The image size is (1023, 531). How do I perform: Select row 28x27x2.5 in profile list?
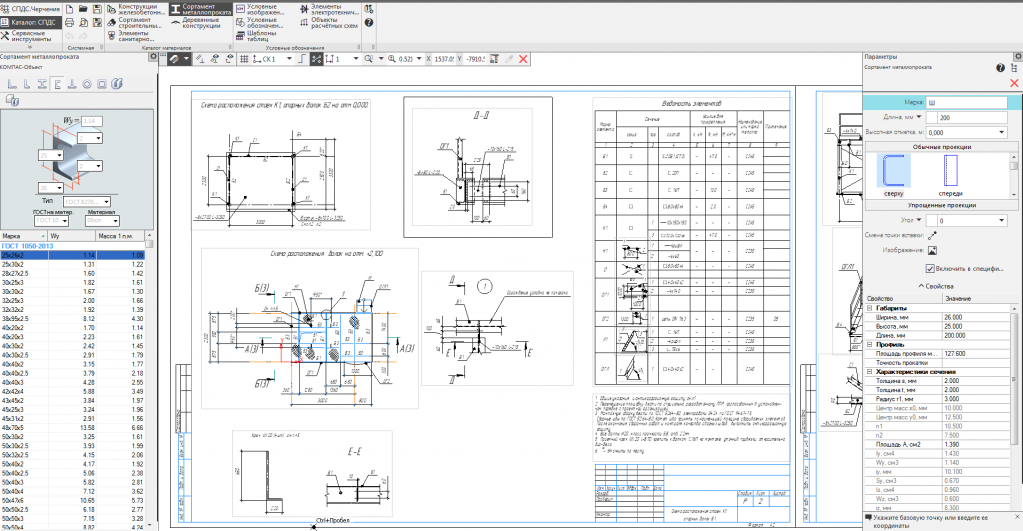click(x=72, y=273)
